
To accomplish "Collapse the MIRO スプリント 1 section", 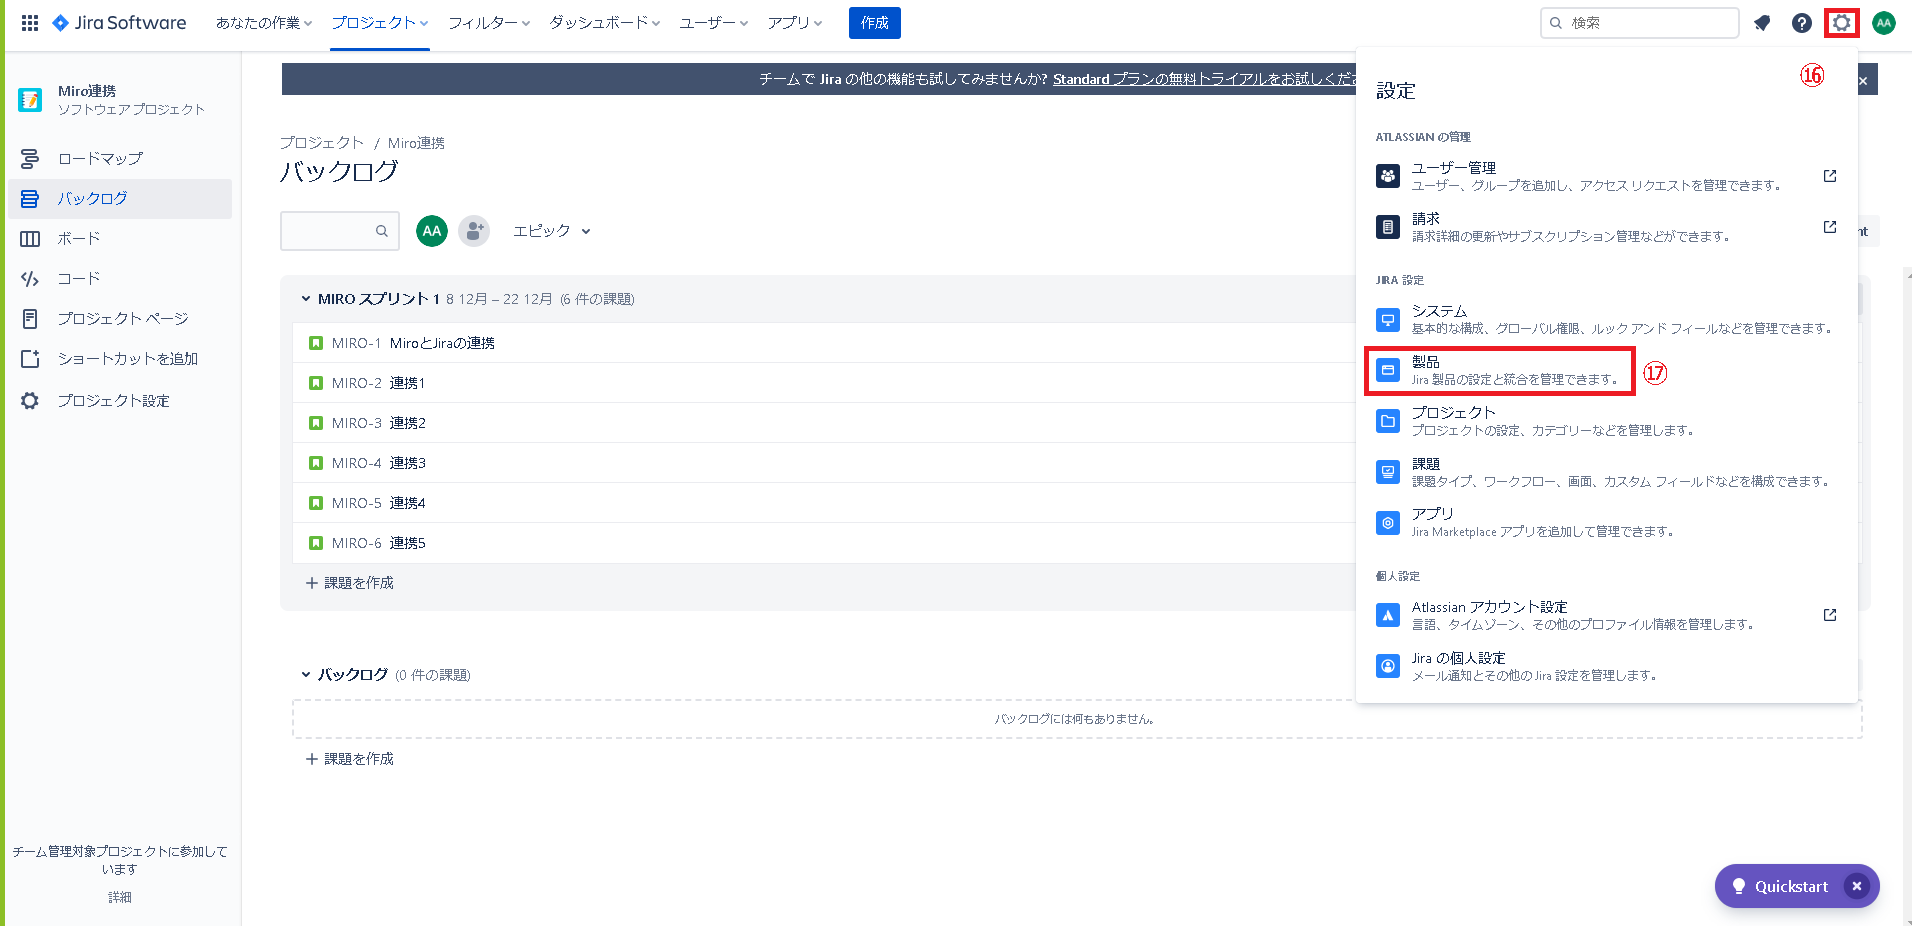I will [x=306, y=299].
